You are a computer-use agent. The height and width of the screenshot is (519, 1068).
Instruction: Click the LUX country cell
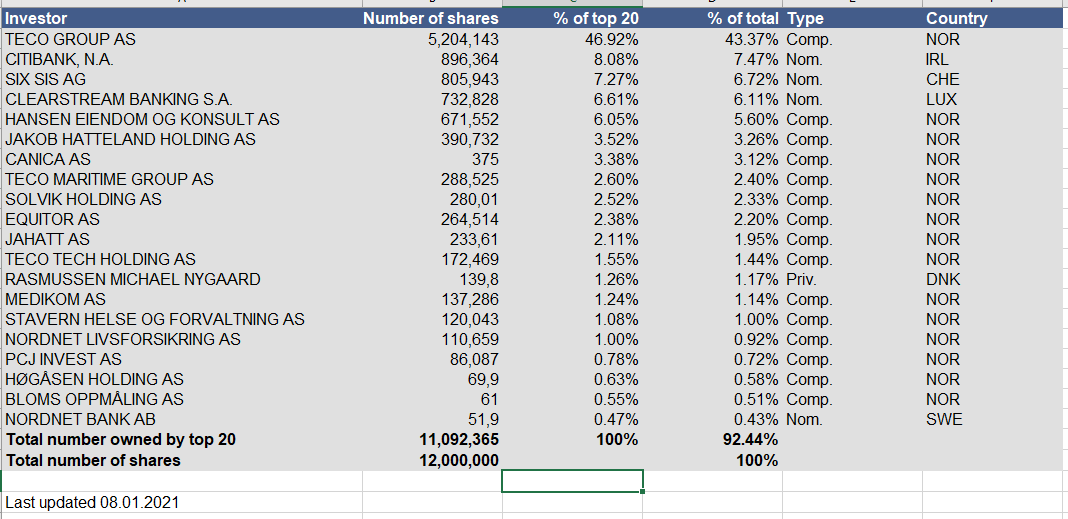pyautogui.click(x=941, y=99)
